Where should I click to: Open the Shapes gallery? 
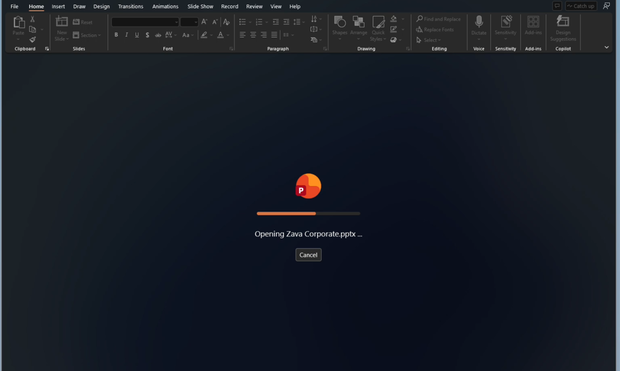coord(340,28)
